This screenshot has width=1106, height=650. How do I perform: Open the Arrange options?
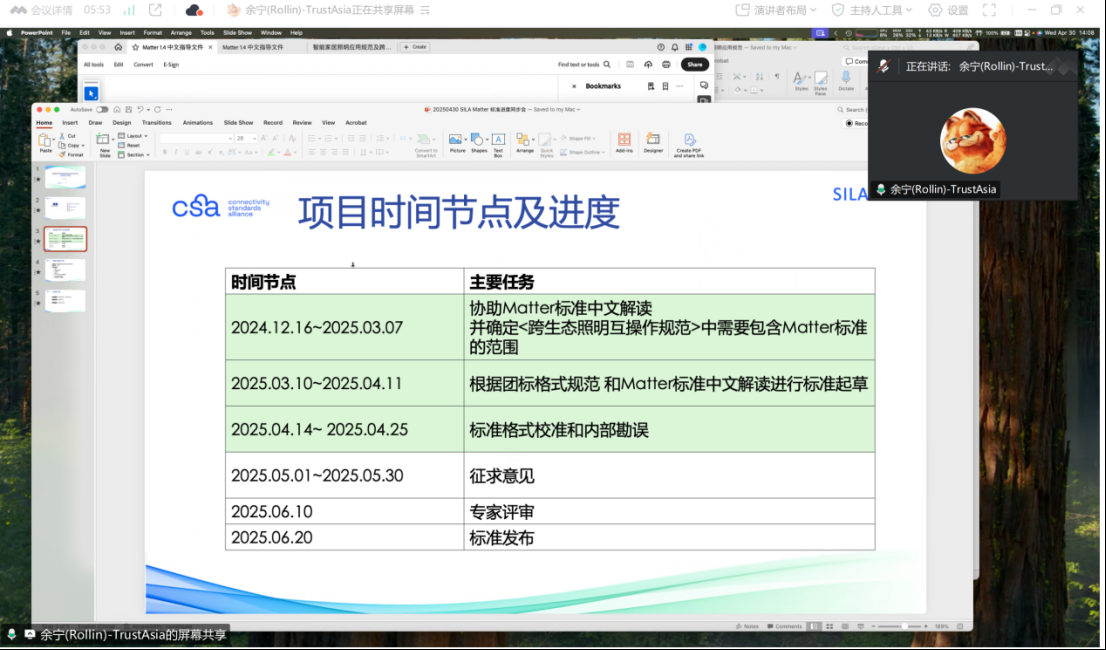point(526,140)
